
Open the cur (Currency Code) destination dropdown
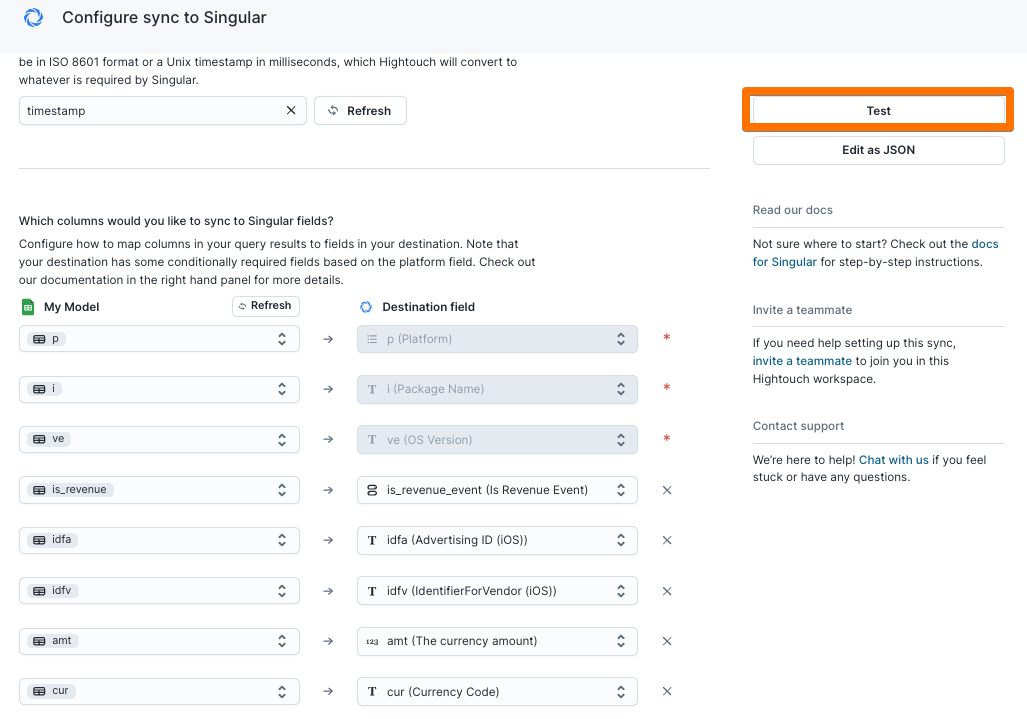coord(497,691)
